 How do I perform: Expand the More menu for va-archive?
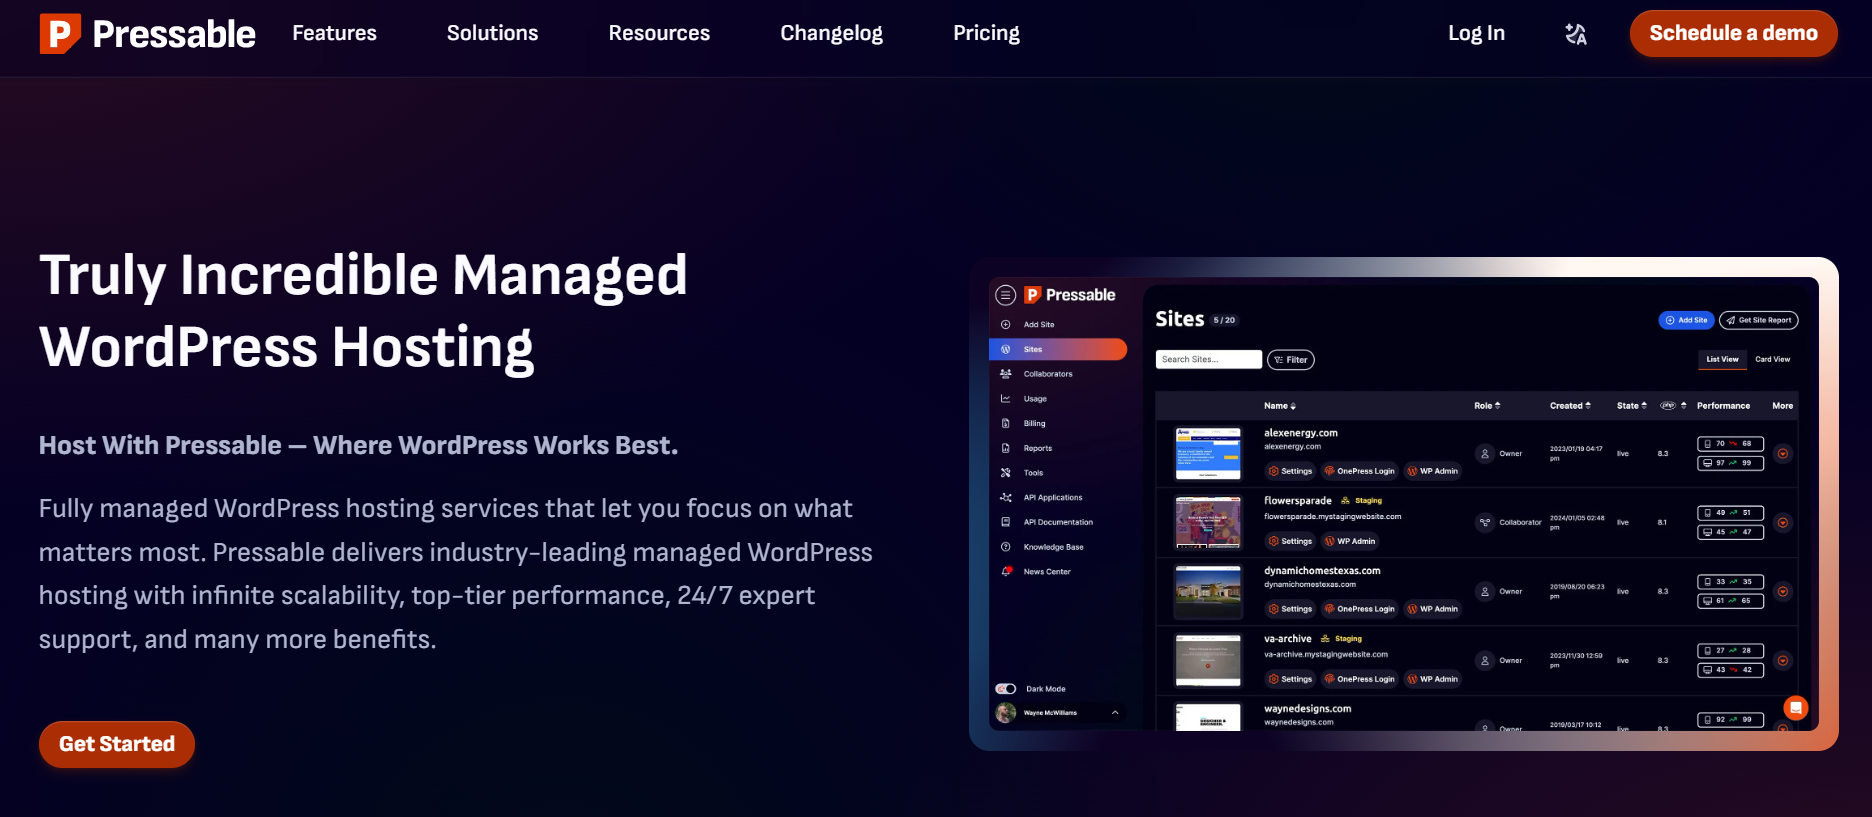coord(1783,661)
